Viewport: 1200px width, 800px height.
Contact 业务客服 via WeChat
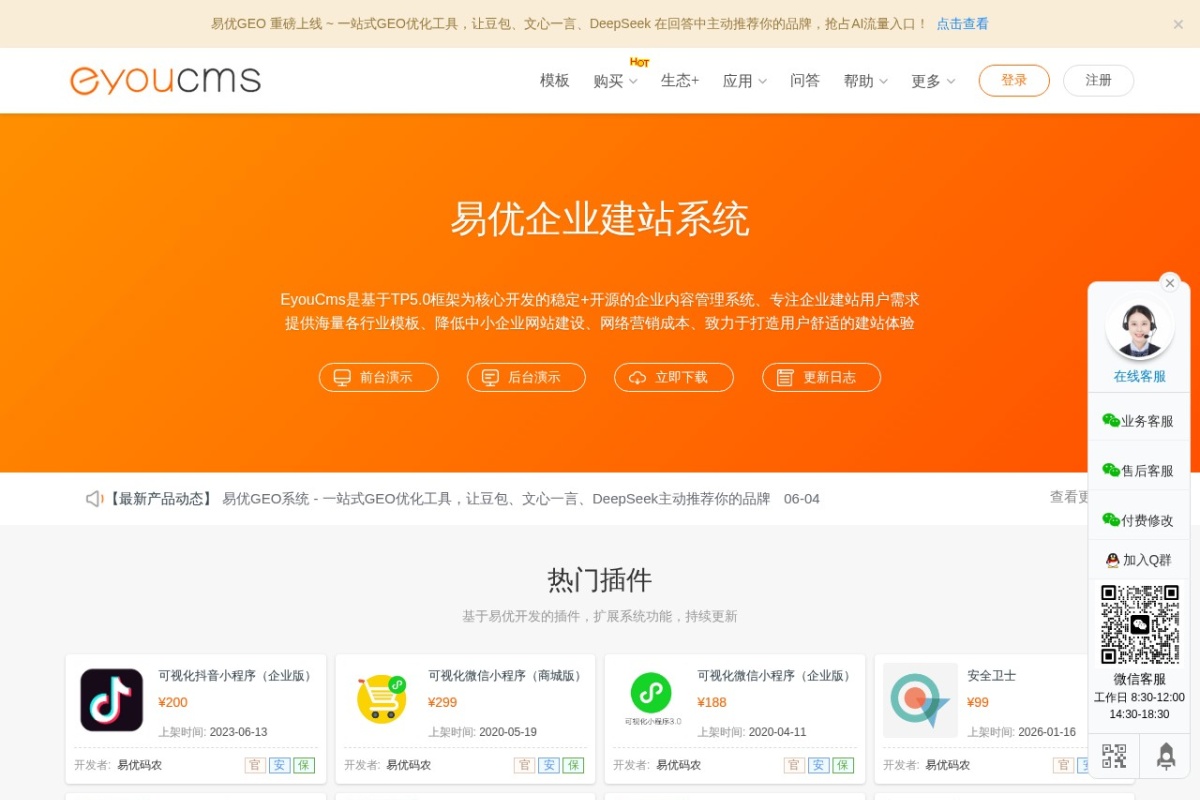(x=1138, y=421)
